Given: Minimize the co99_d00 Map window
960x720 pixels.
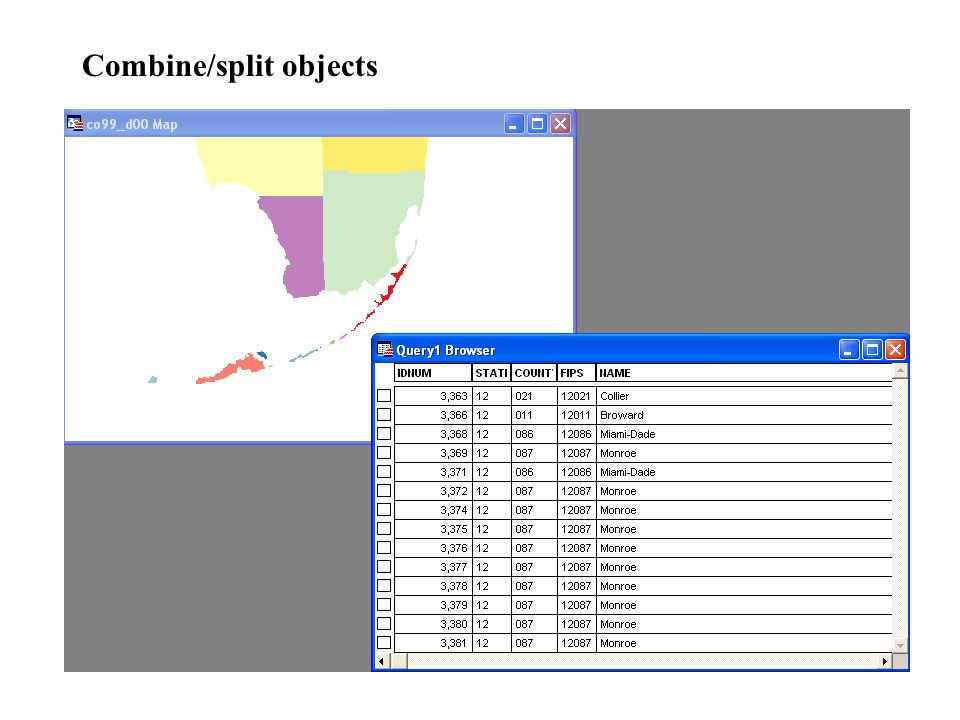Looking at the screenshot, I should (514, 124).
